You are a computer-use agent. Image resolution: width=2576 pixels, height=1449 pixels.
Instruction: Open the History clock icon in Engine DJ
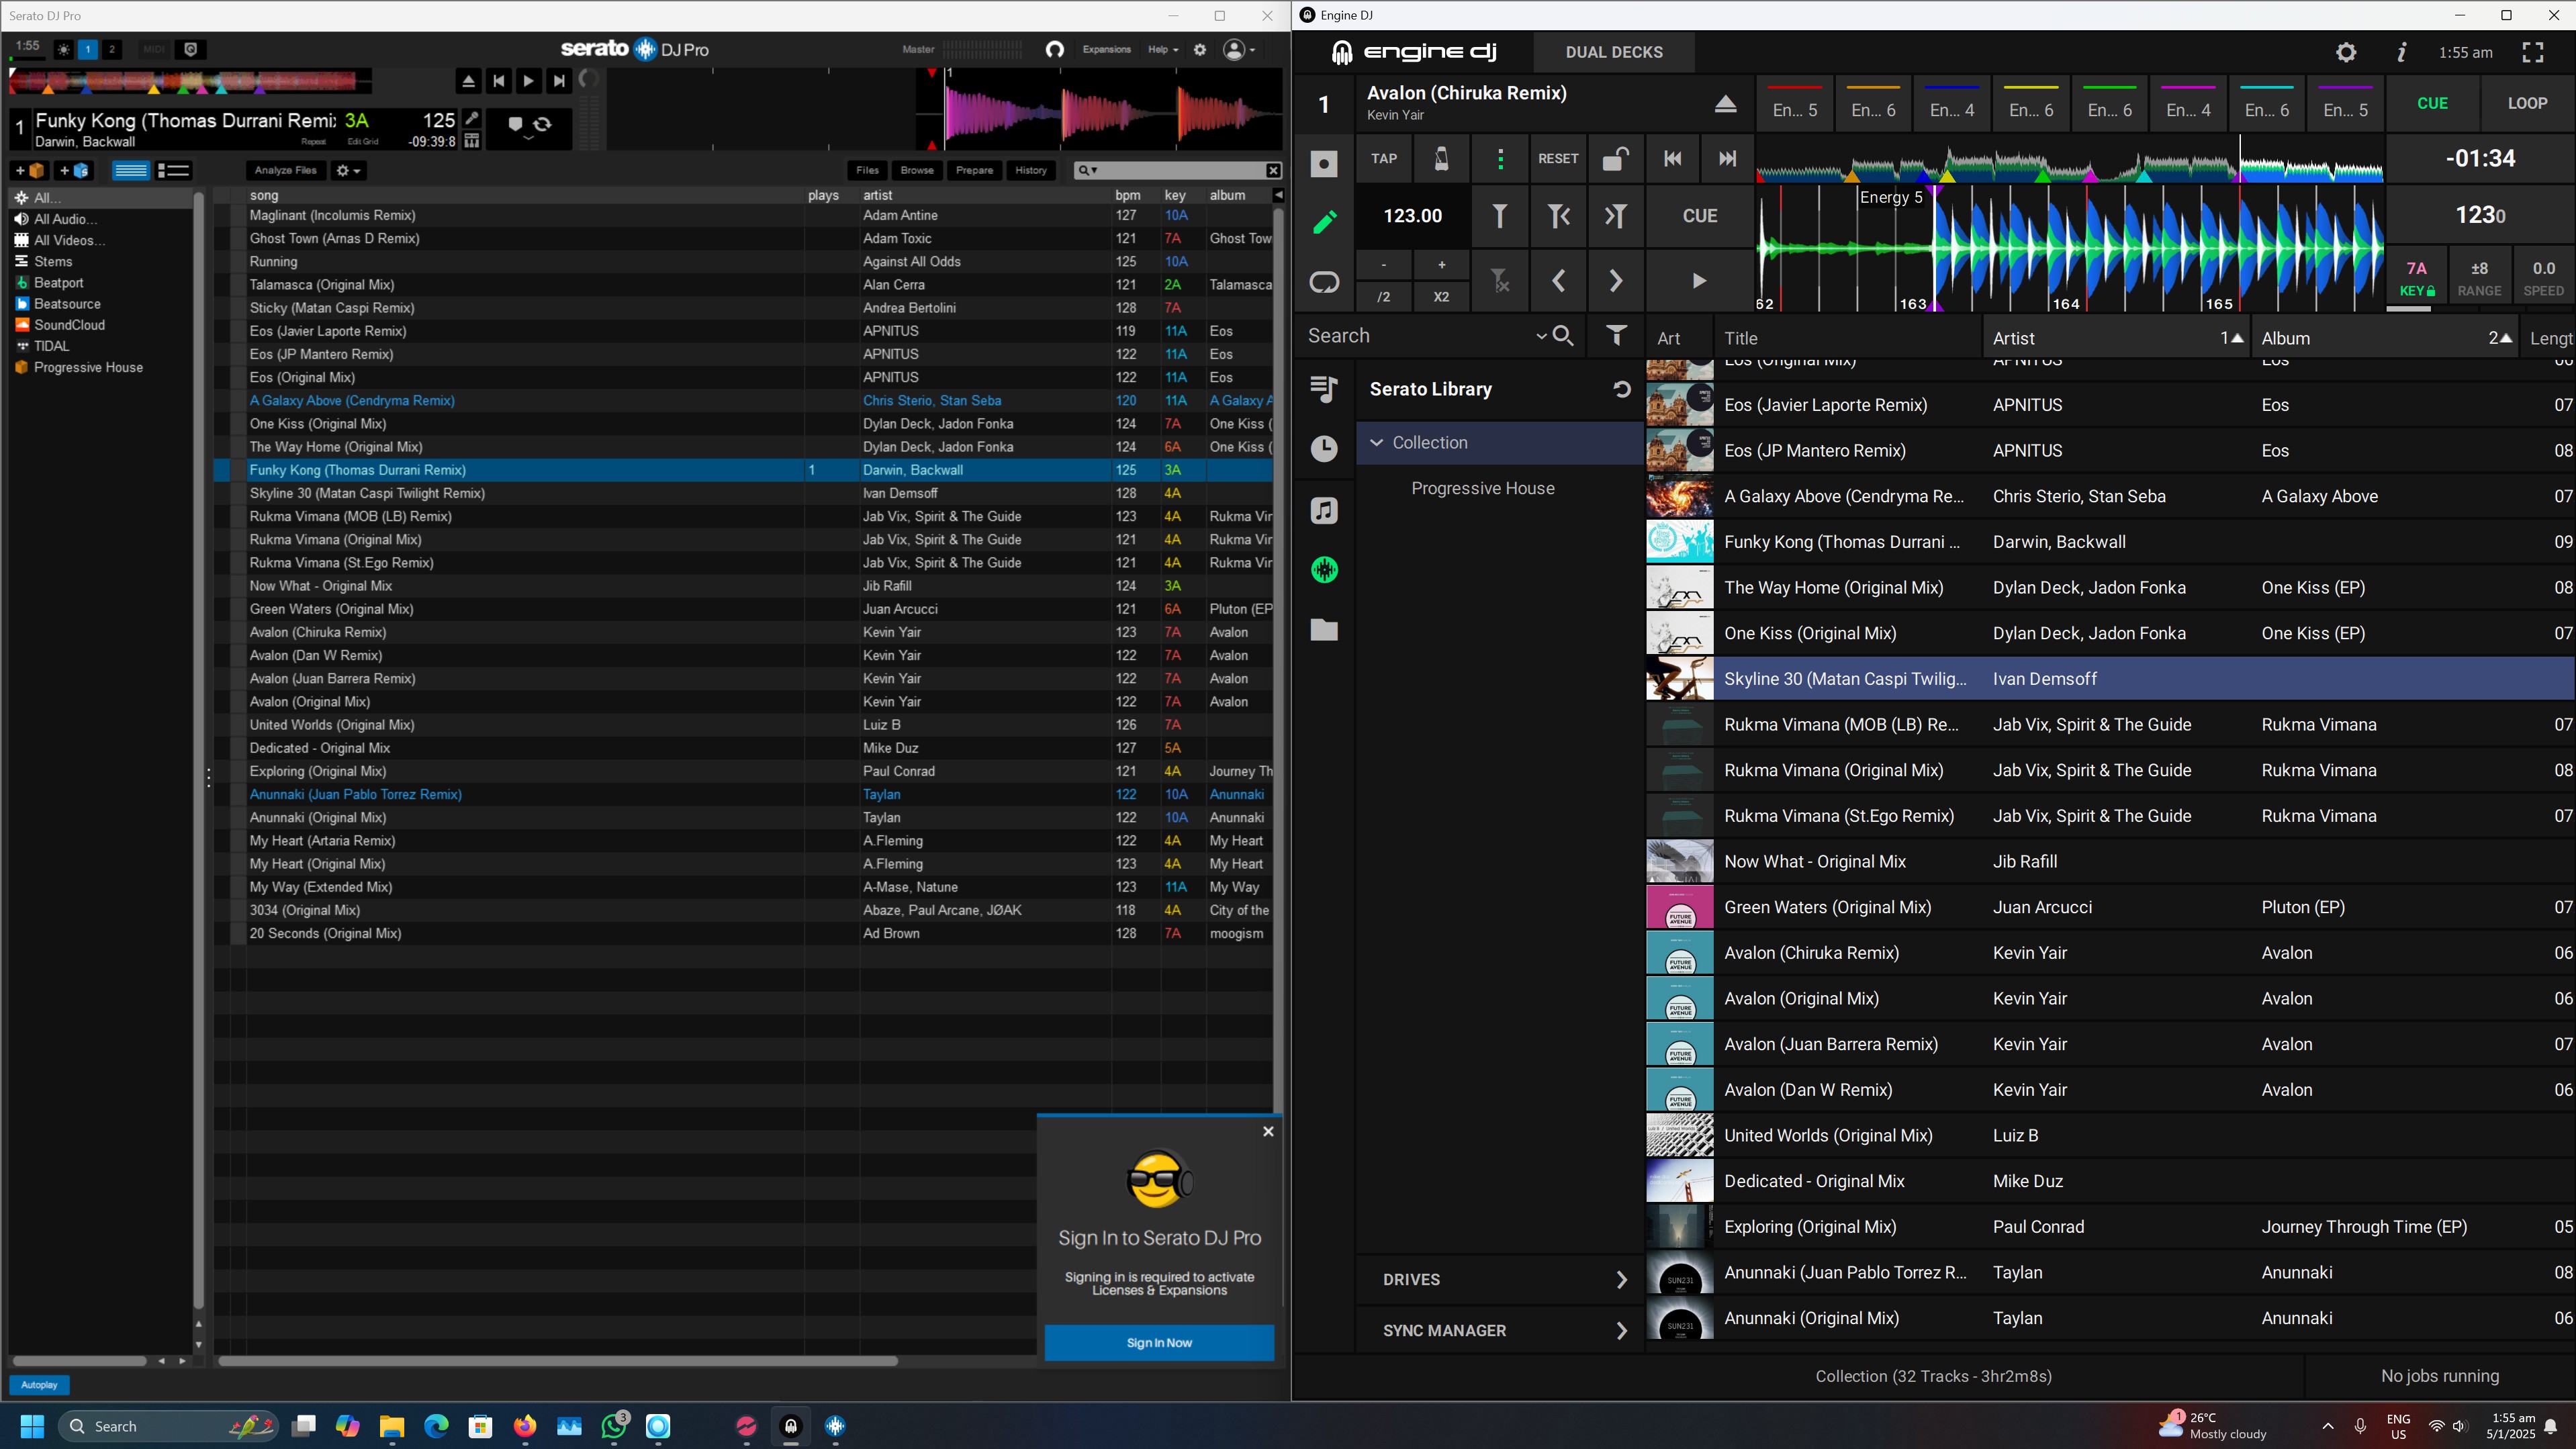tap(1324, 449)
